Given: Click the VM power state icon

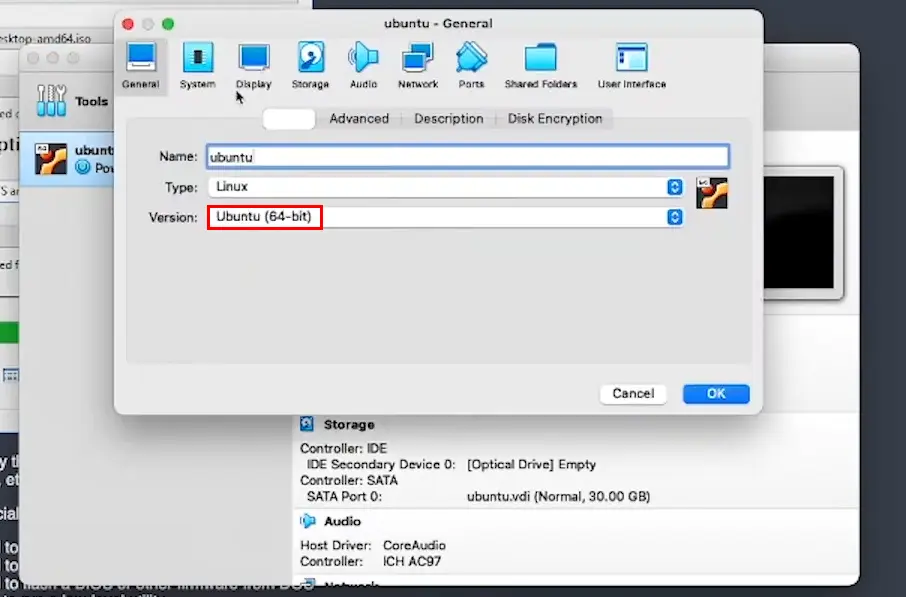Looking at the screenshot, I should [83, 168].
